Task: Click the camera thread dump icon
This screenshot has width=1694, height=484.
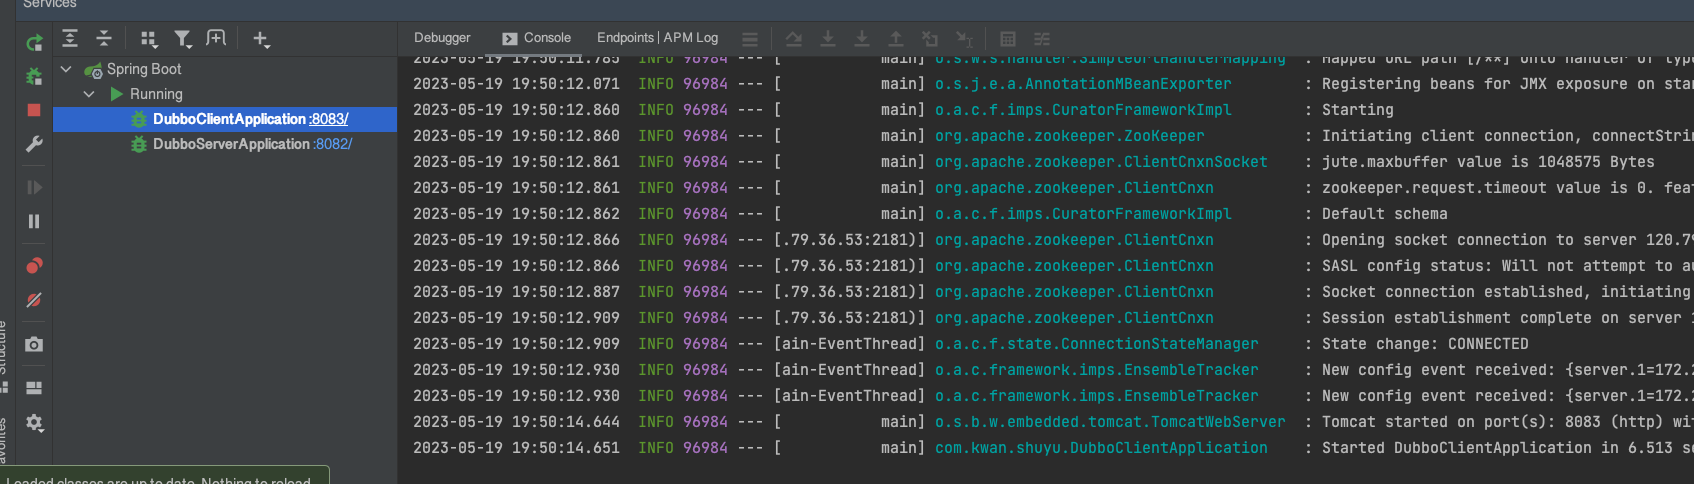Action: (34, 344)
